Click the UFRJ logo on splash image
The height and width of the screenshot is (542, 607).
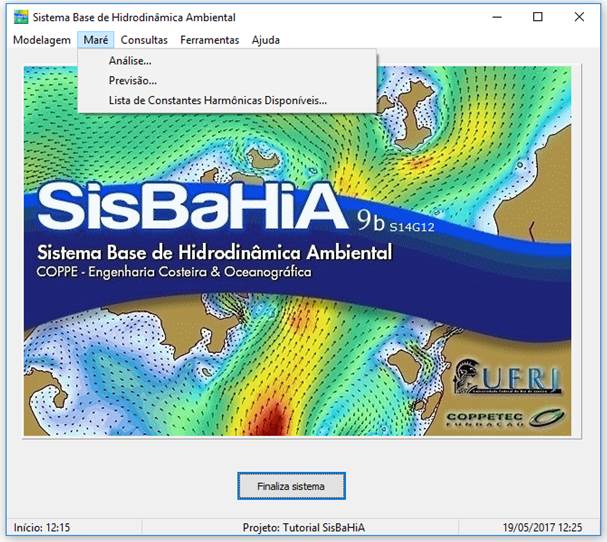click(x=508, y=376)
